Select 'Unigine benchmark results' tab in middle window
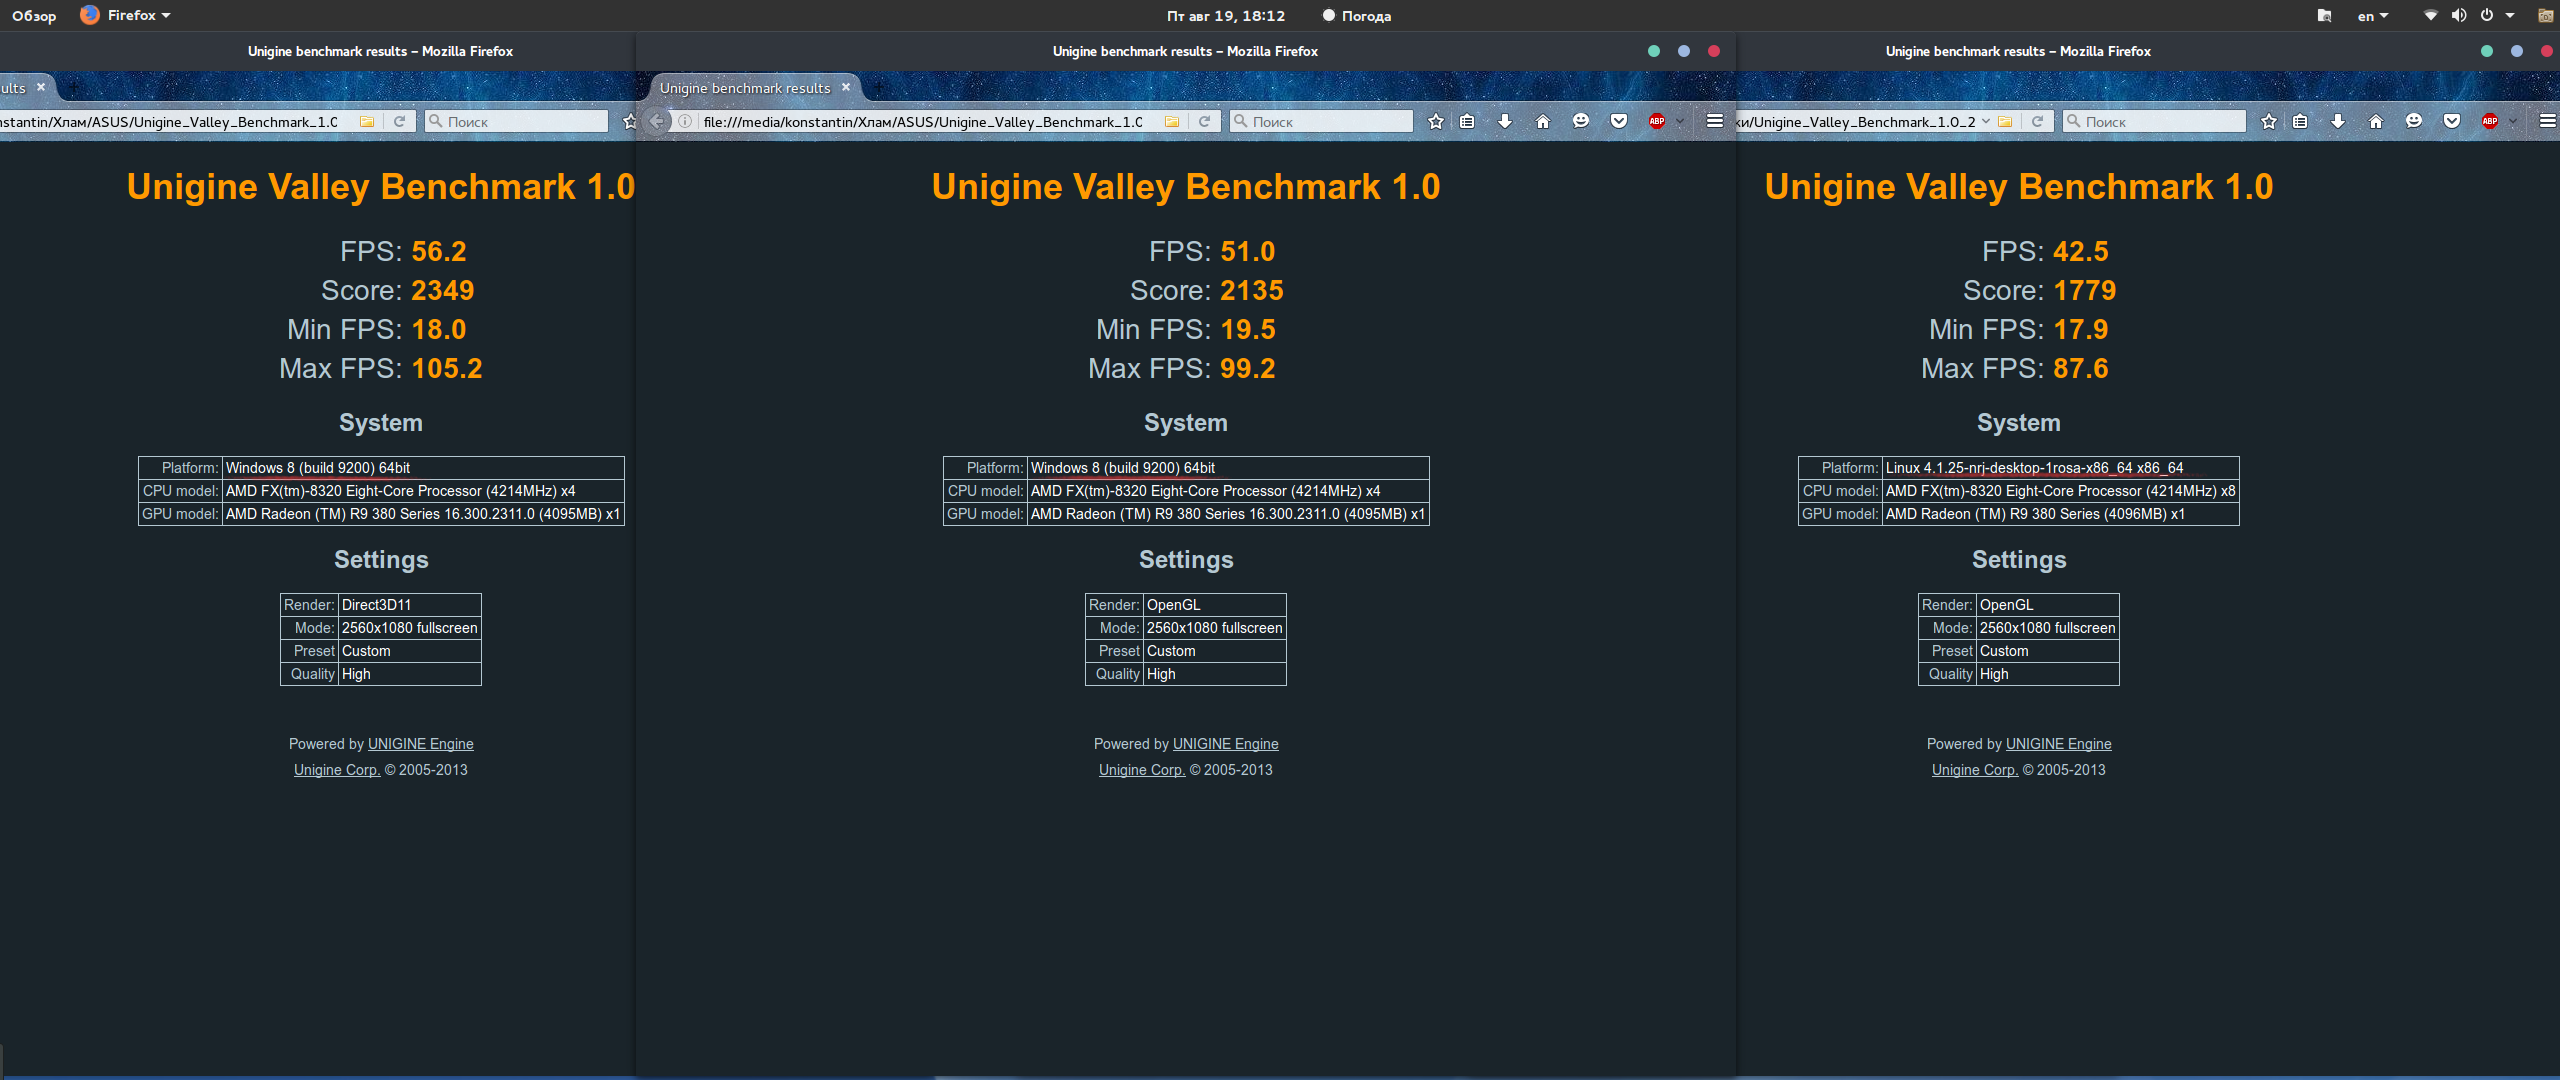This screenshot has width=2560, height=1088. pyautogui.click(x=745, y=88)
